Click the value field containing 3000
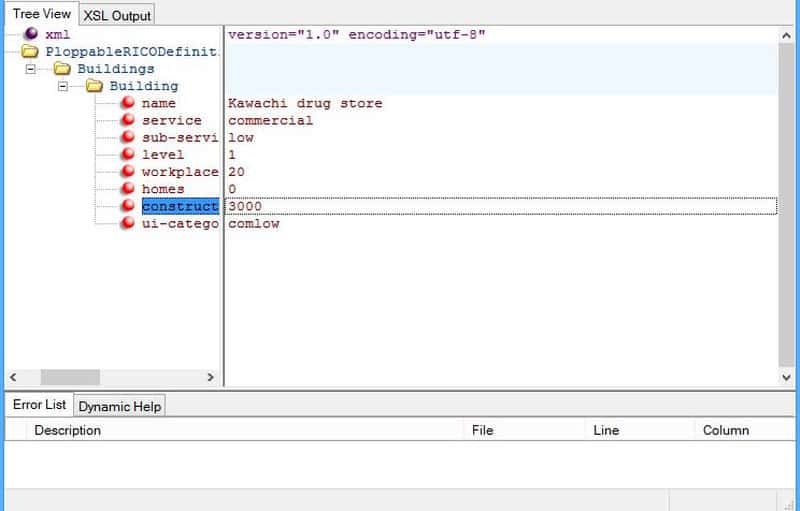Screen dimensions: 800x511 coord(500,206)
